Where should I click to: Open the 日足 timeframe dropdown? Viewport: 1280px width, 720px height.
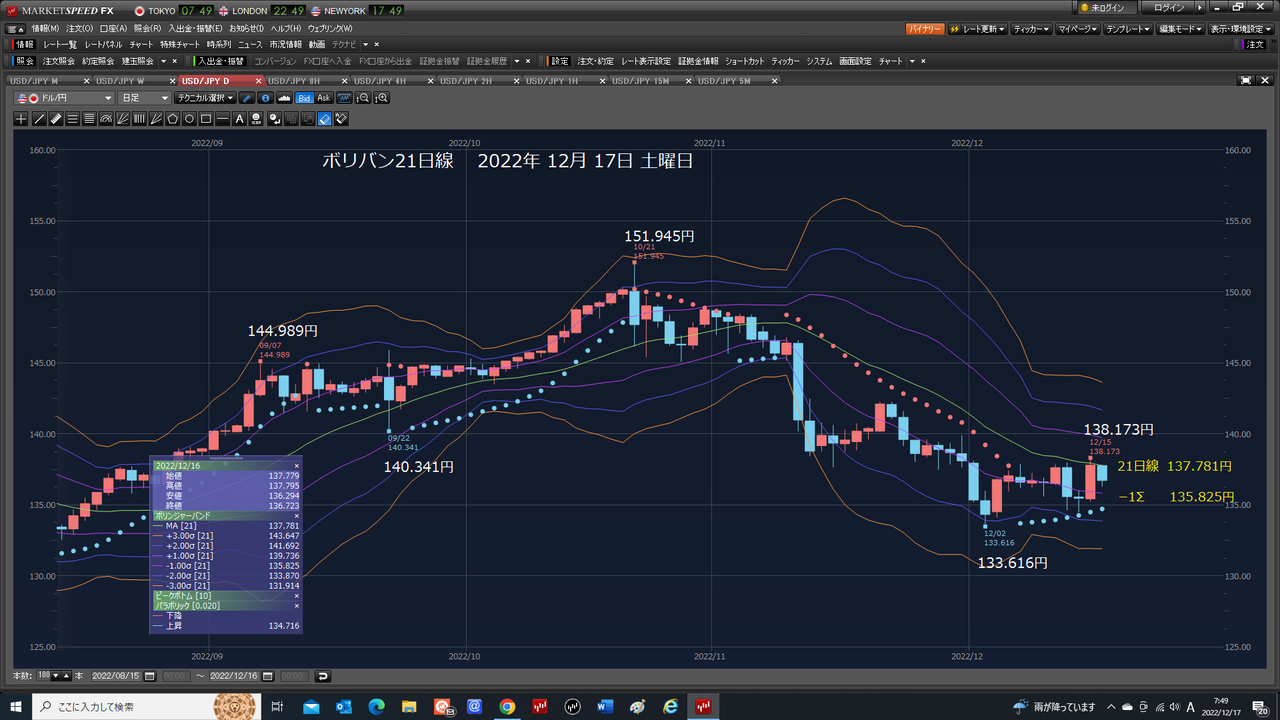click(x=144, y=98)
